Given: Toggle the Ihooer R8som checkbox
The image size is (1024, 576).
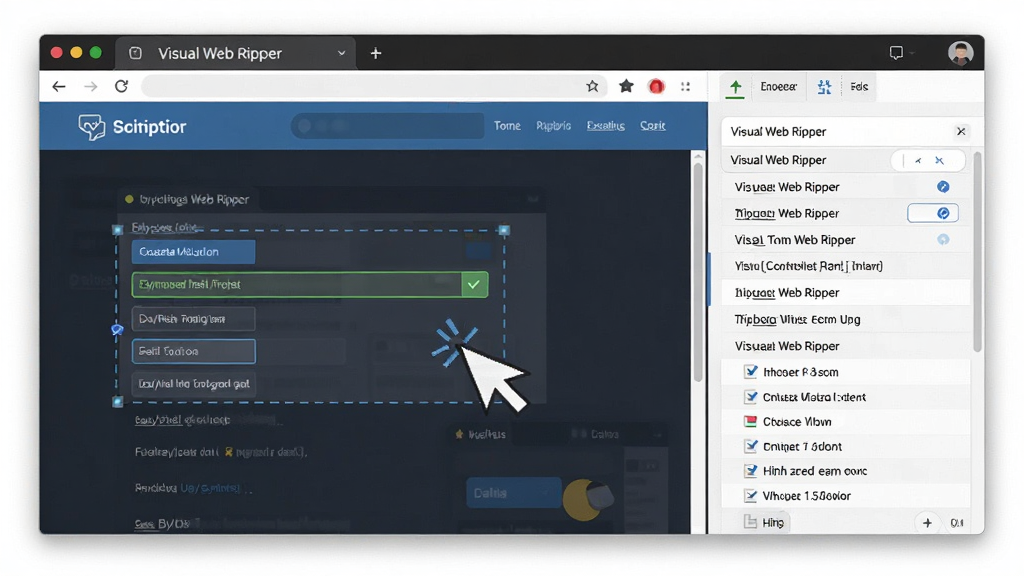Looking at the screenshot, I should pos(751,372).
